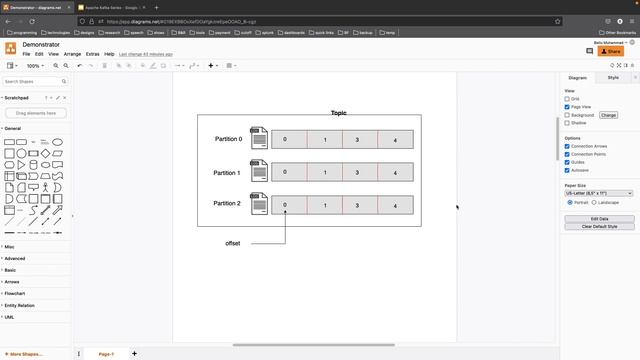Image resolution: width=640 pixels, height=360 pixels.
Task: Select the actor stick figure shape
Action: 45,187
